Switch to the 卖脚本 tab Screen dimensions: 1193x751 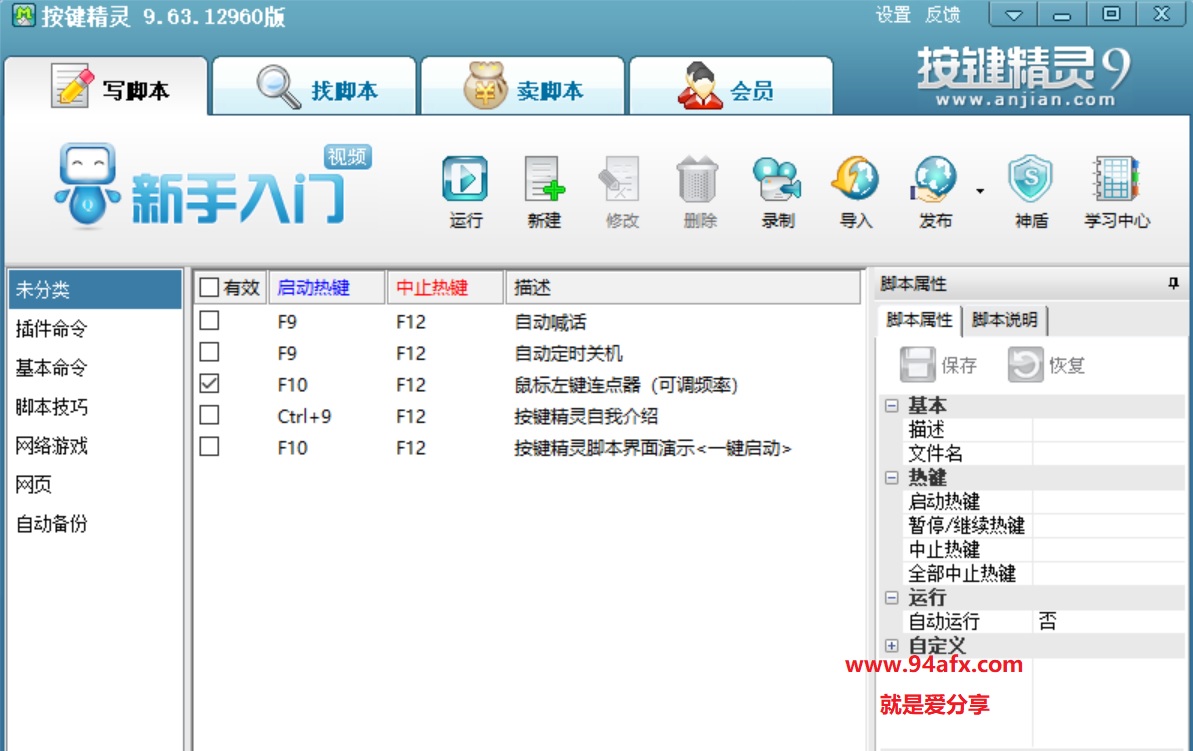(523, 87)
